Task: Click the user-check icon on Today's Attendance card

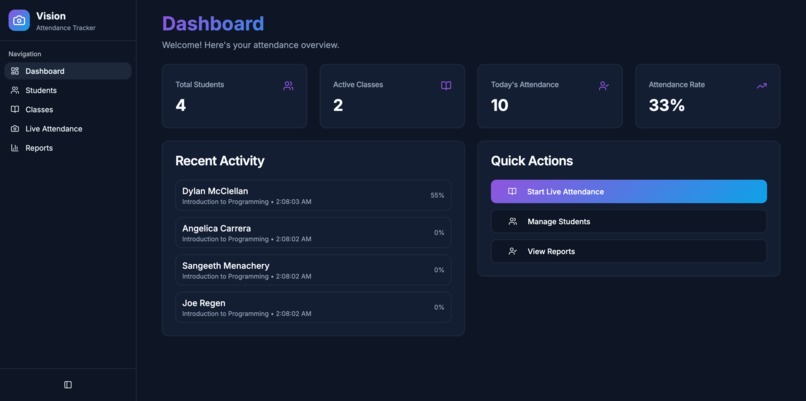Action: pos(604,86)
